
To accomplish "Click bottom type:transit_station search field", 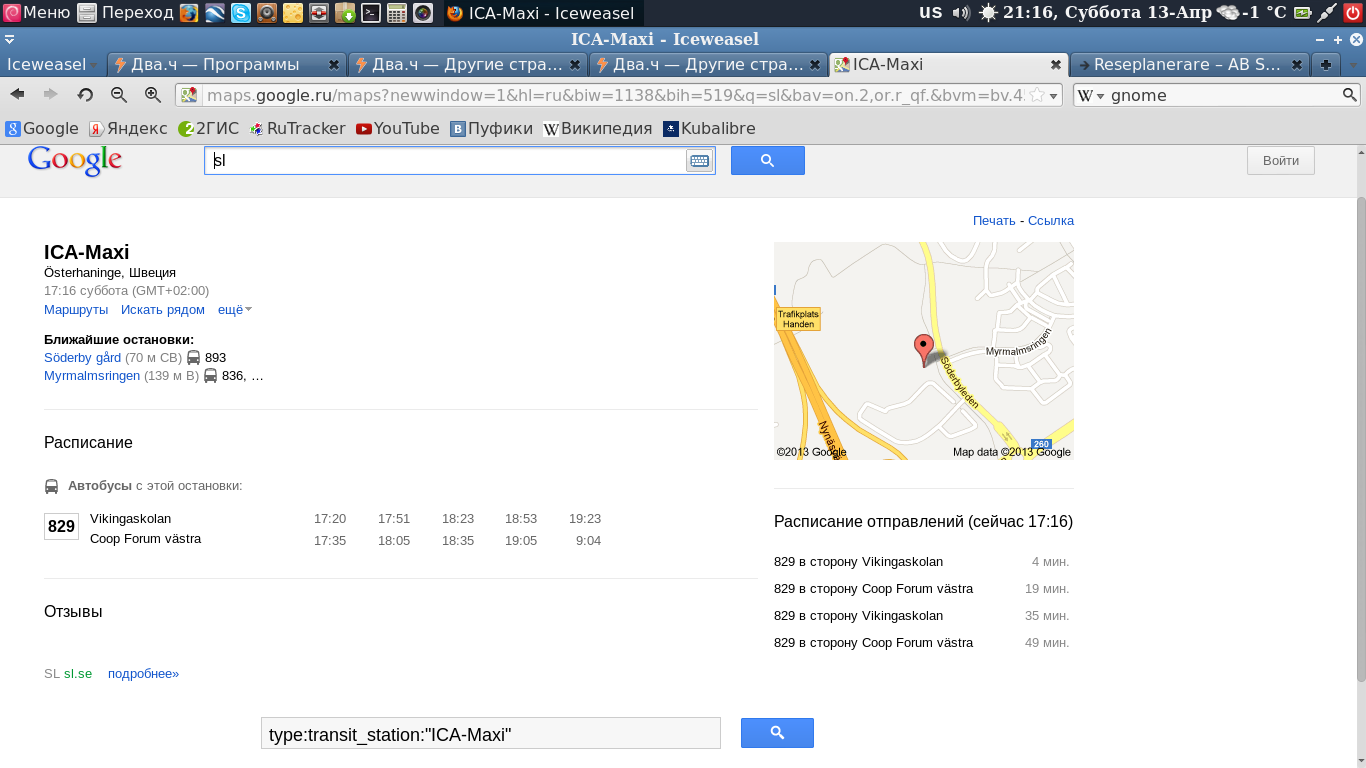I will click(491, 733).
